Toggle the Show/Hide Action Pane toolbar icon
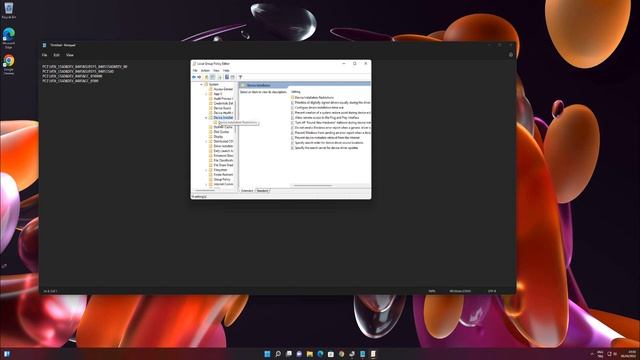 point(233,77)
